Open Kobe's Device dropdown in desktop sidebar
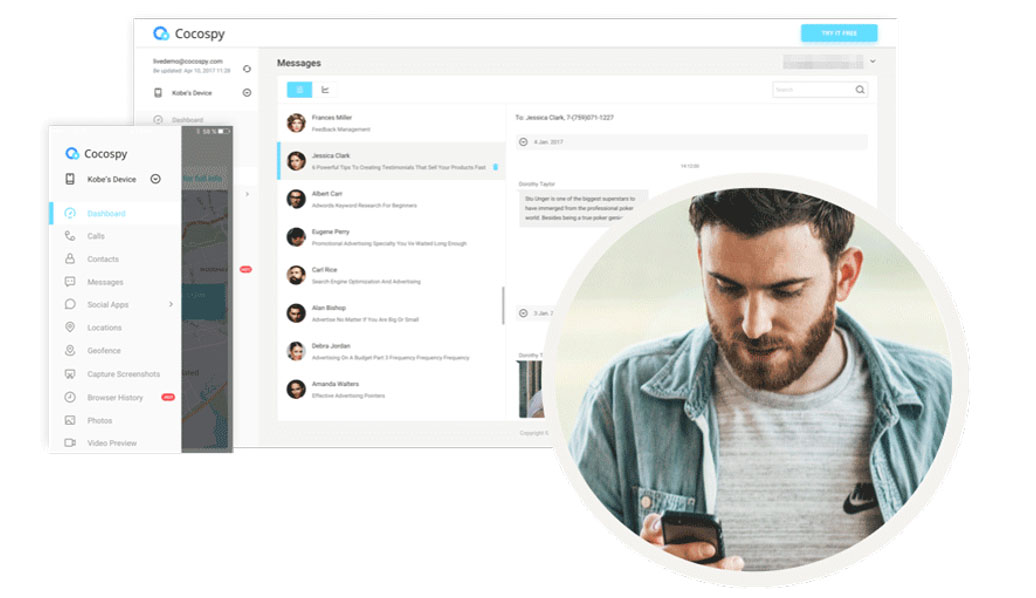This screenshot has width=1036, height=598. (x=246, y=93)
